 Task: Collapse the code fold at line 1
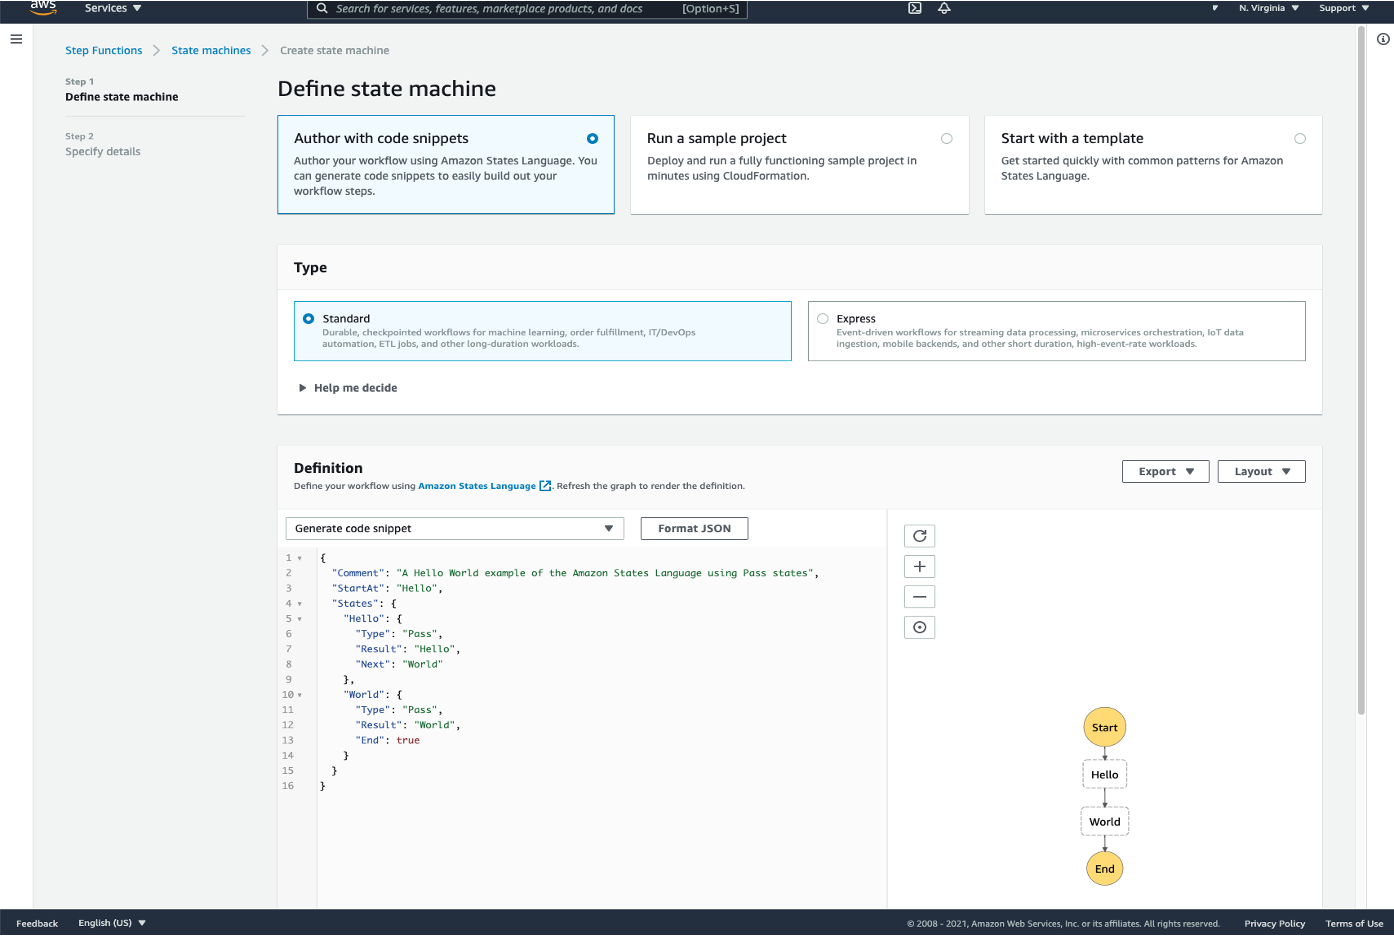[300, 558]
